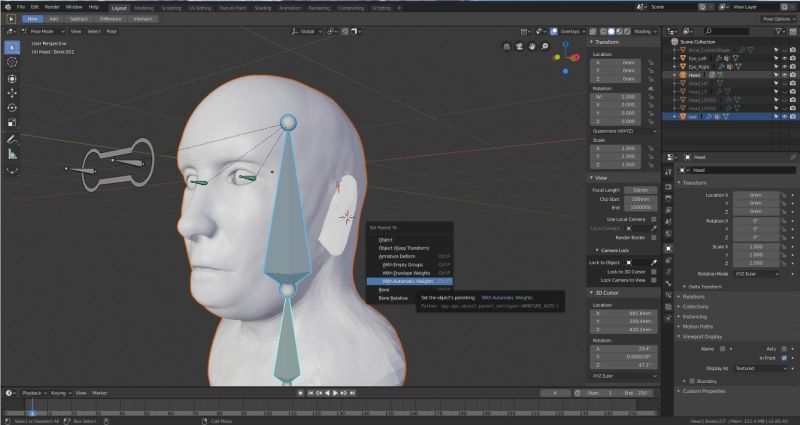The image size is (800, 425).
Task: Click the Difference selection mode button
Action: 111,19
